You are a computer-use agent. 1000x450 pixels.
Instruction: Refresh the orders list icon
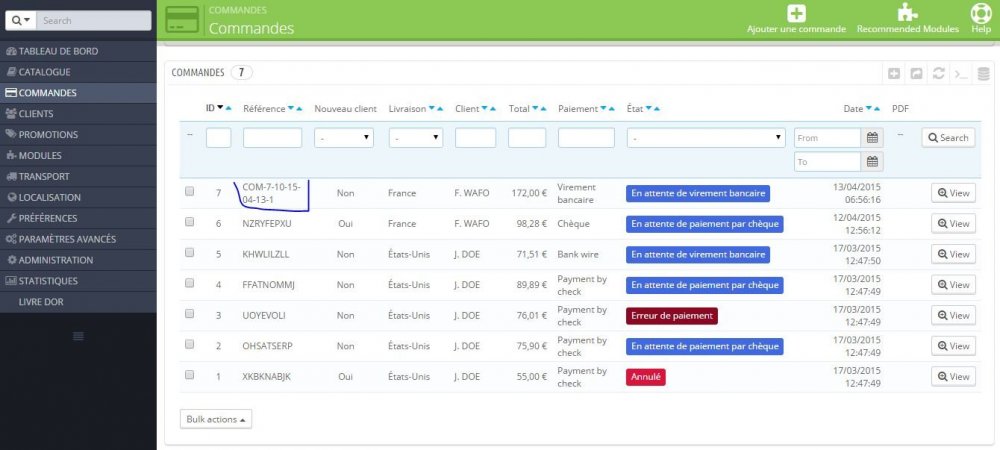point(938,73)
